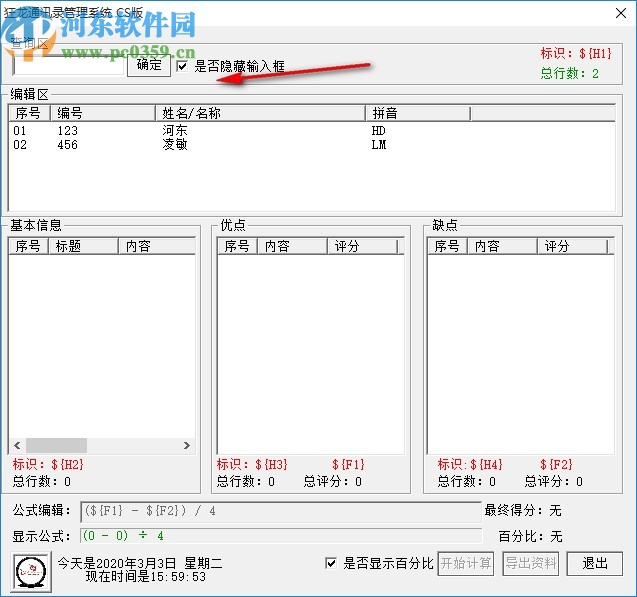Click the 内容 column header in 基本信息
The width and height of the screenshot is (637, 597).
pyautogui.click(x=157, y=246)
